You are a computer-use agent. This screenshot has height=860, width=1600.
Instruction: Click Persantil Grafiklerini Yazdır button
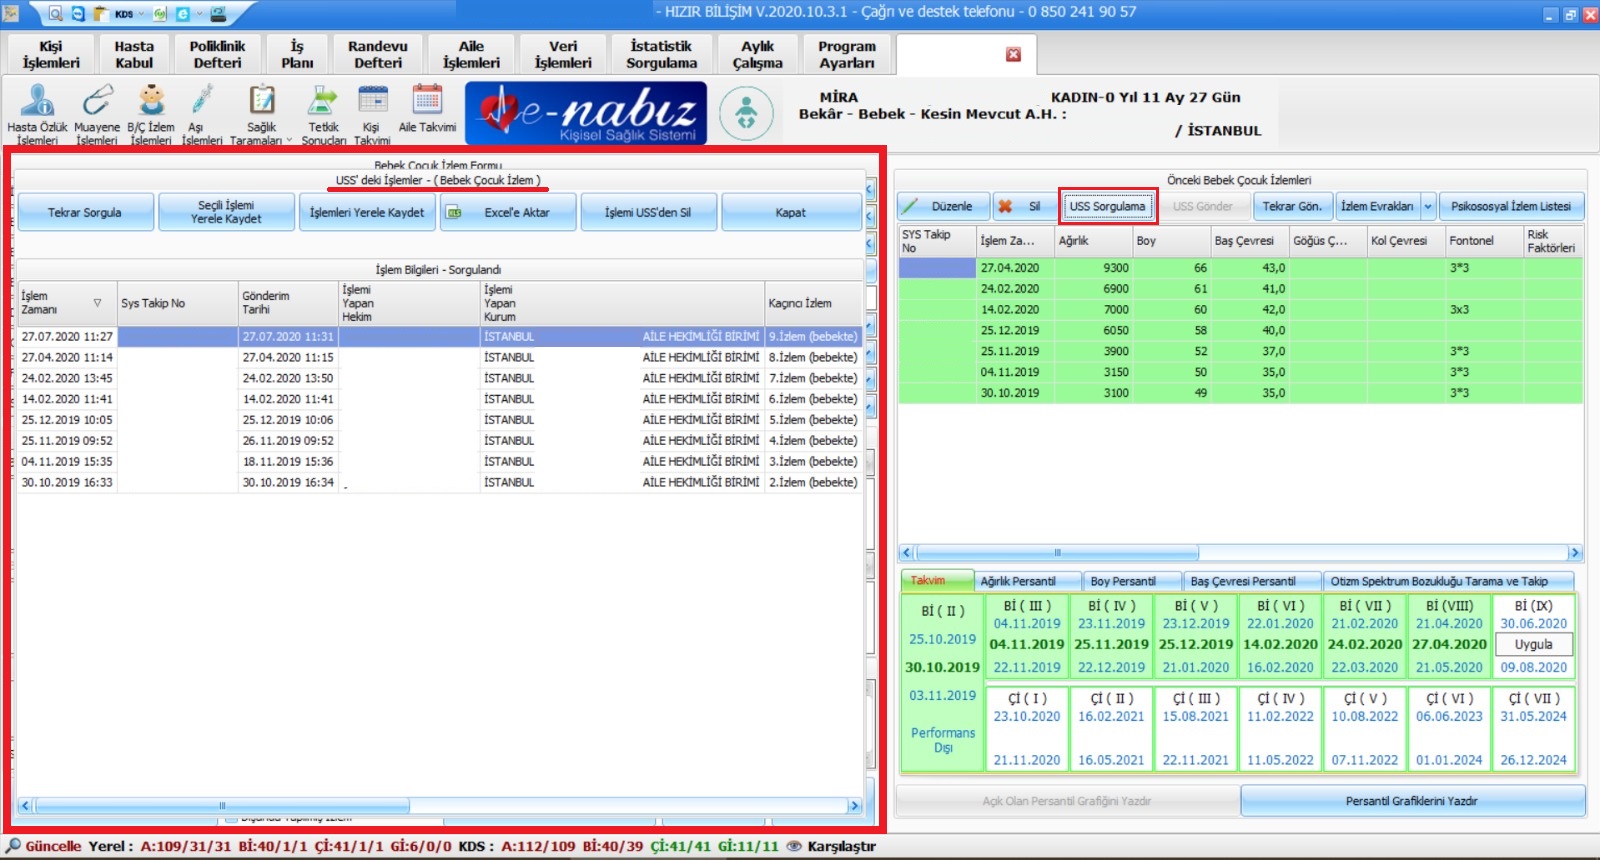(1412, 801)
